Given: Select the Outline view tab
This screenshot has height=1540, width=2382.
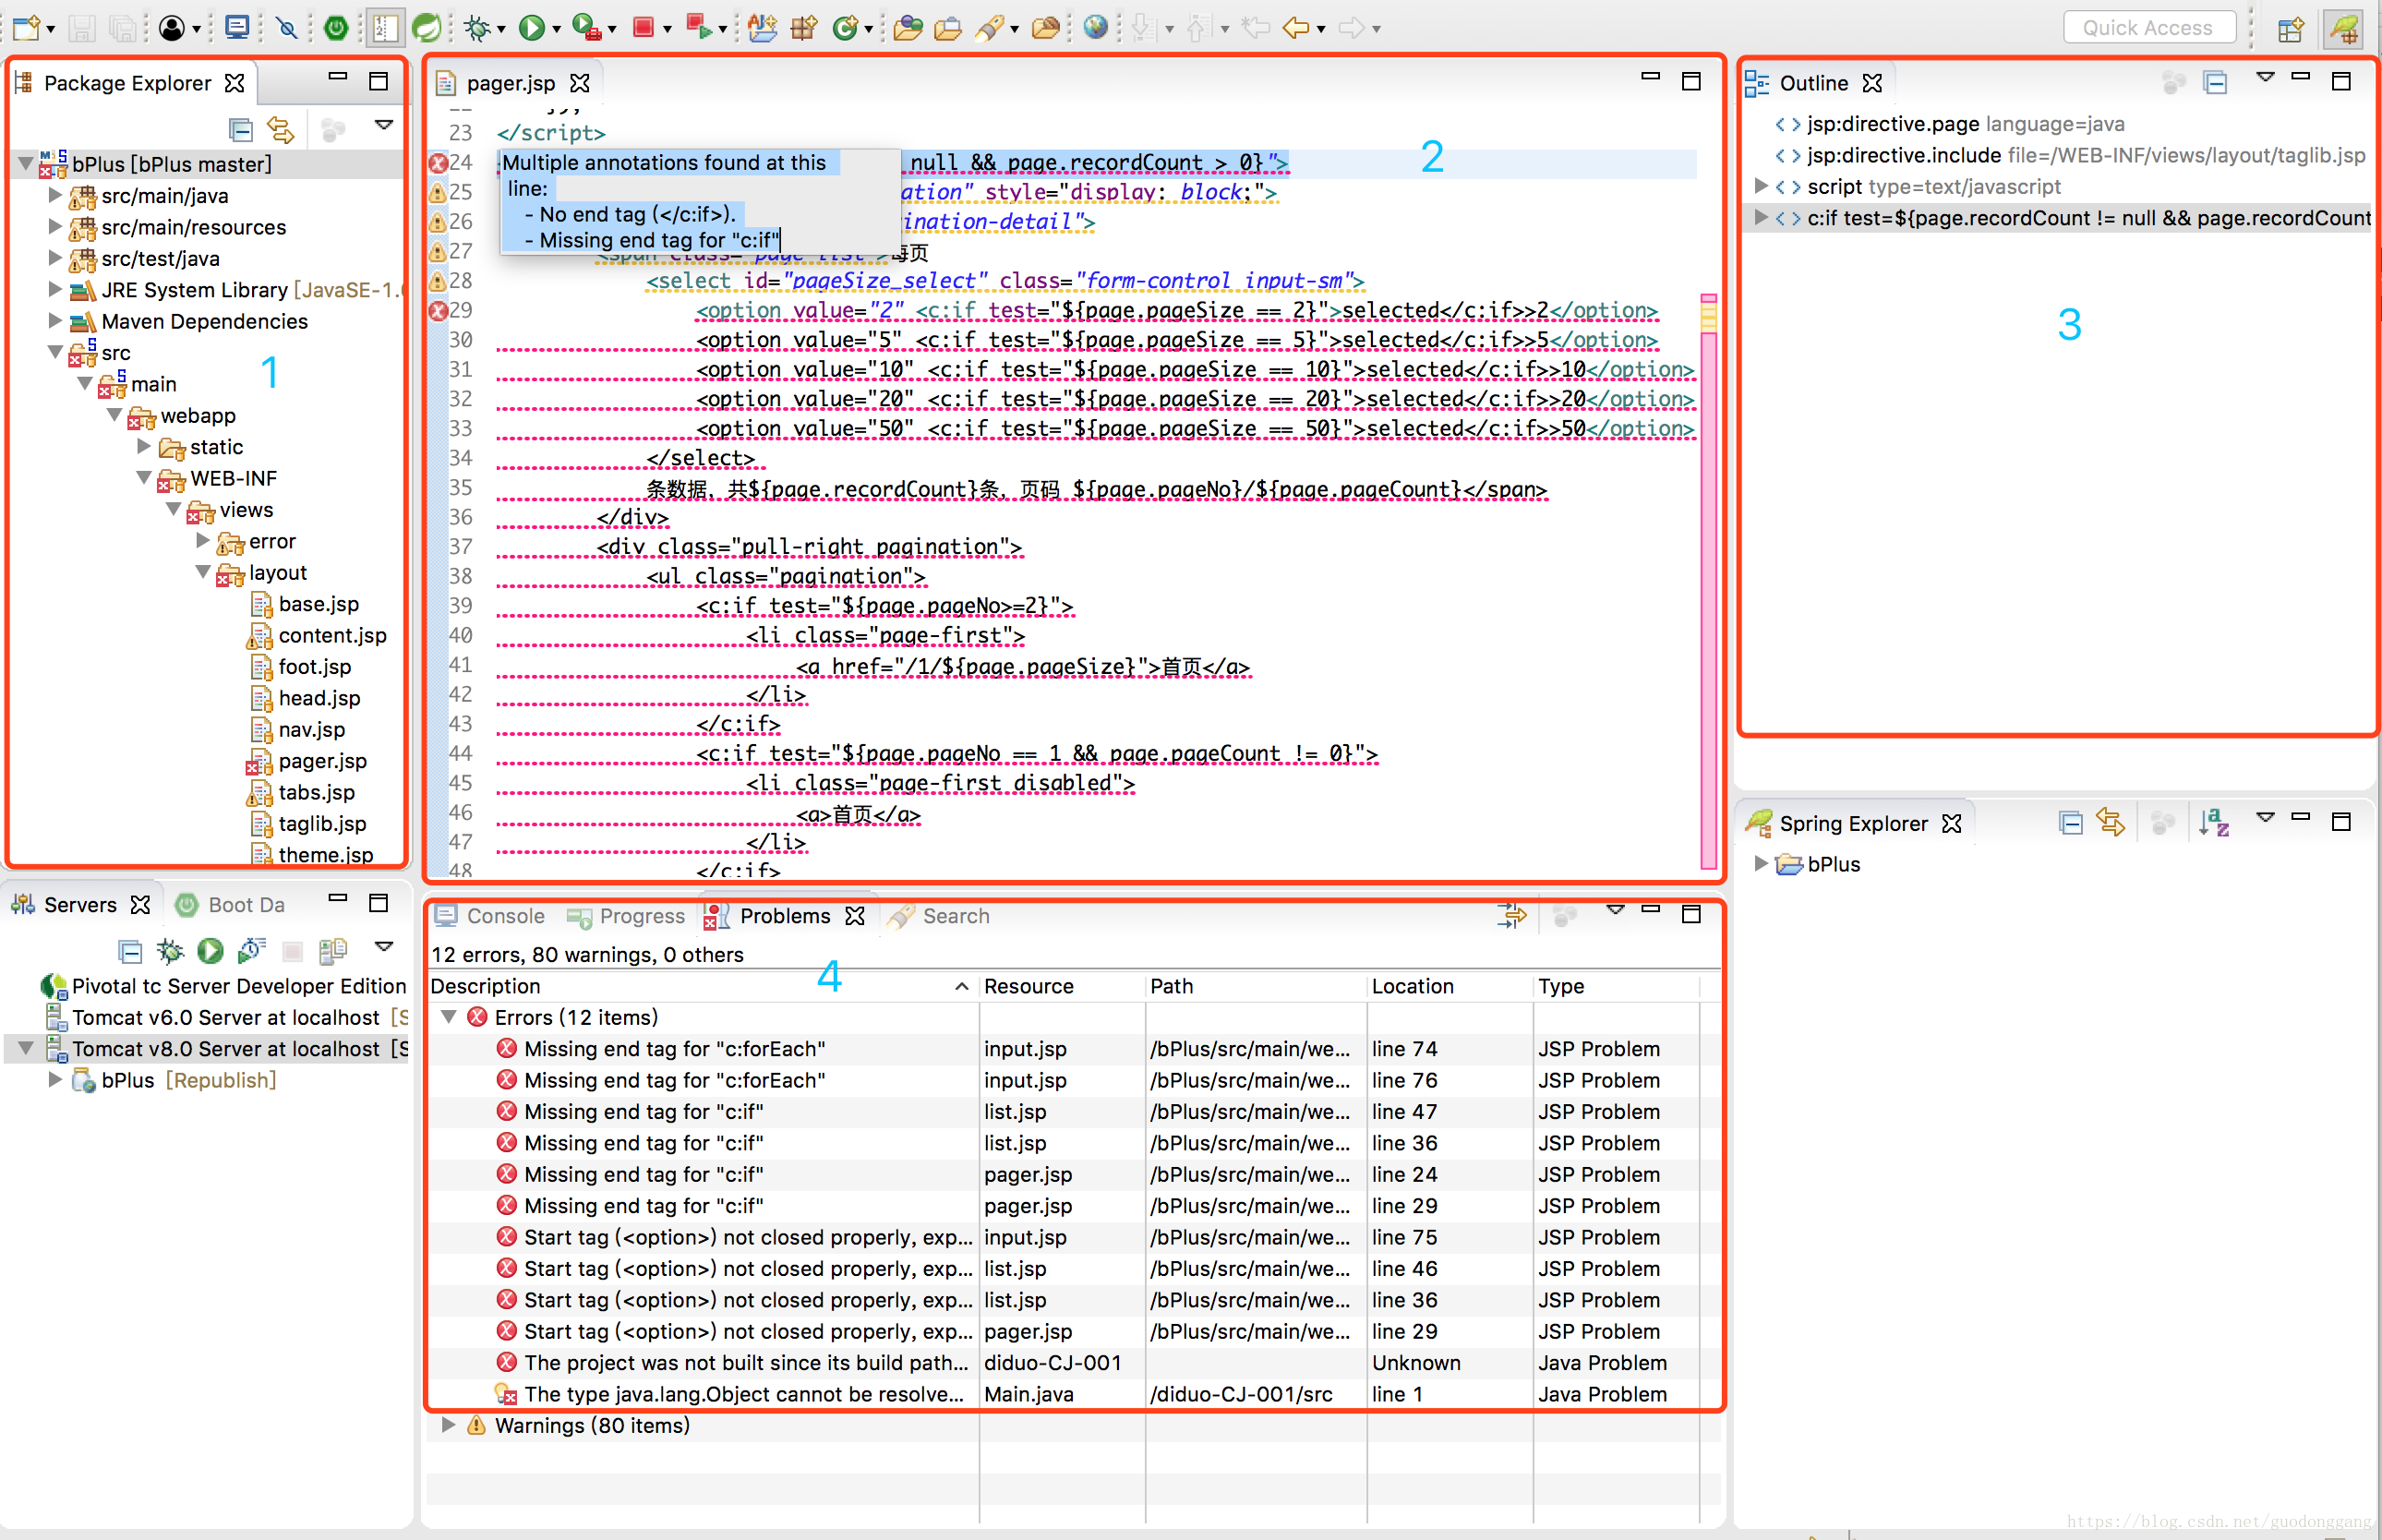Looking at the screenshot, I should [x=1813, y=83].
